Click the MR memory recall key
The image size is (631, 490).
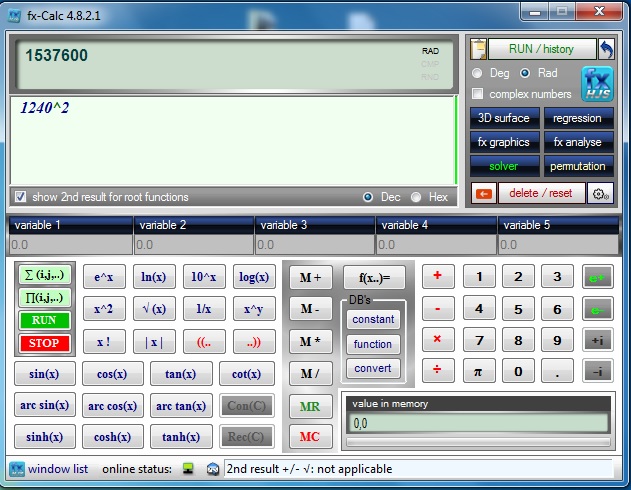tap(311, 406)
